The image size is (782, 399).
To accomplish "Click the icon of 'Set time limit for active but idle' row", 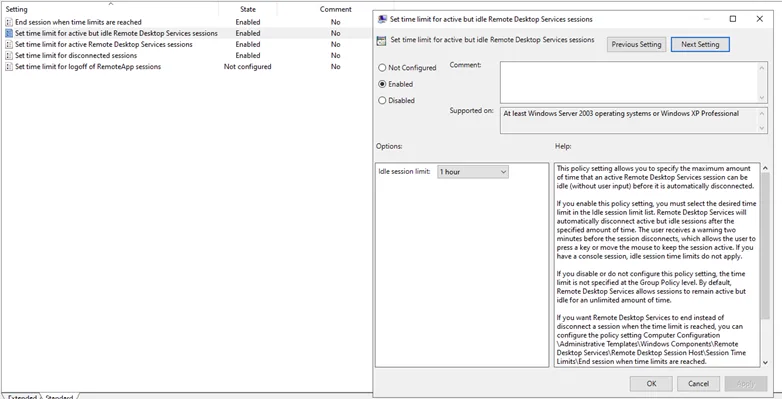I will pyautogui.click(x=9, y=33).
